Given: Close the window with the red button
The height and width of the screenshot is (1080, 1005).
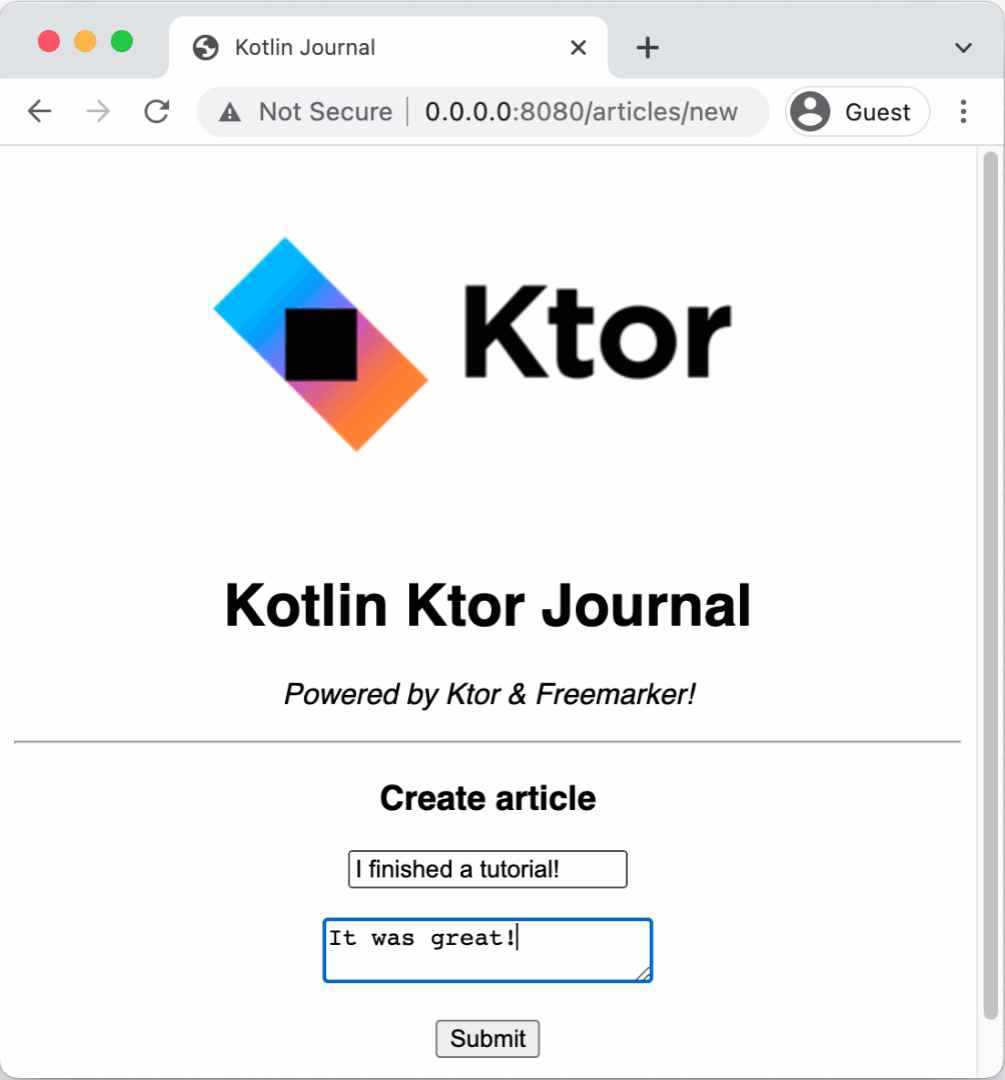Looking at the screenshot, I should (49, 41).
